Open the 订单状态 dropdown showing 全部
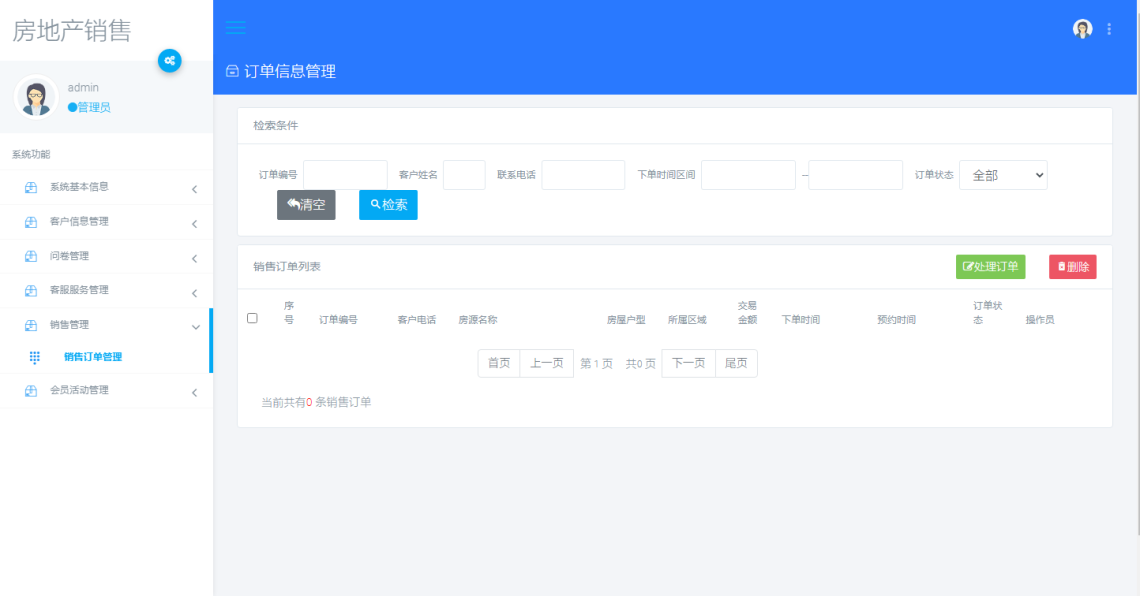This screenshot has width=1140, height=596. [1003, 174]
